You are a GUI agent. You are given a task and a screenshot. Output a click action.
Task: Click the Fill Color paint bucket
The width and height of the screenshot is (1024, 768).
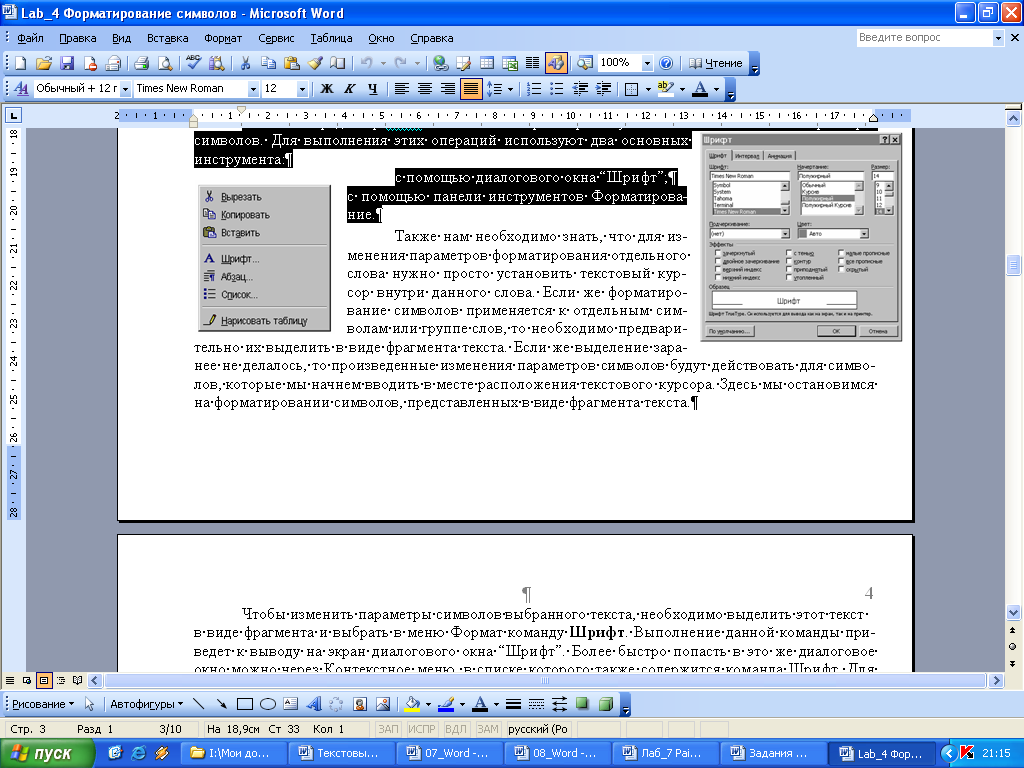pos(412,704)
